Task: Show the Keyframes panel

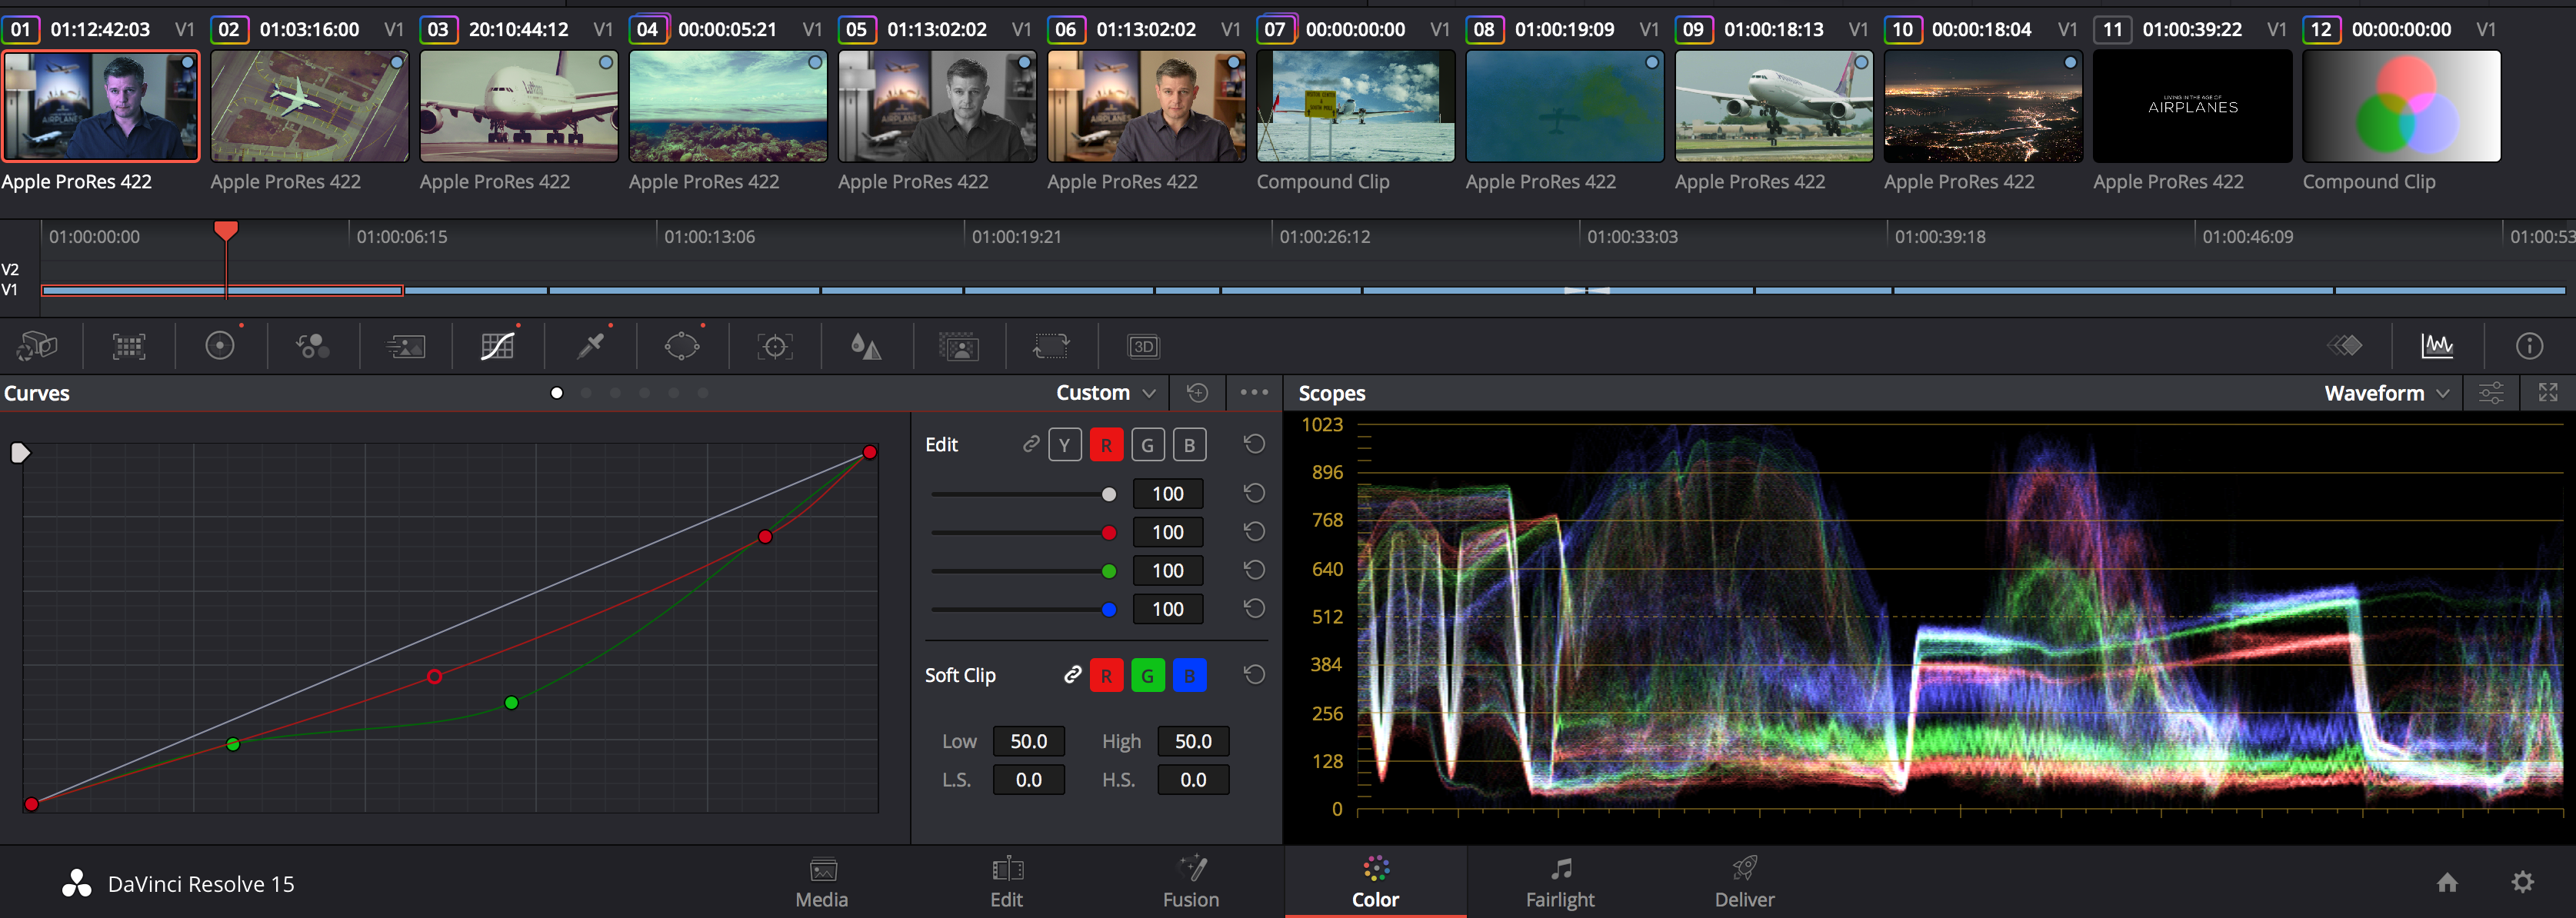Action: tap(2345, 346)
